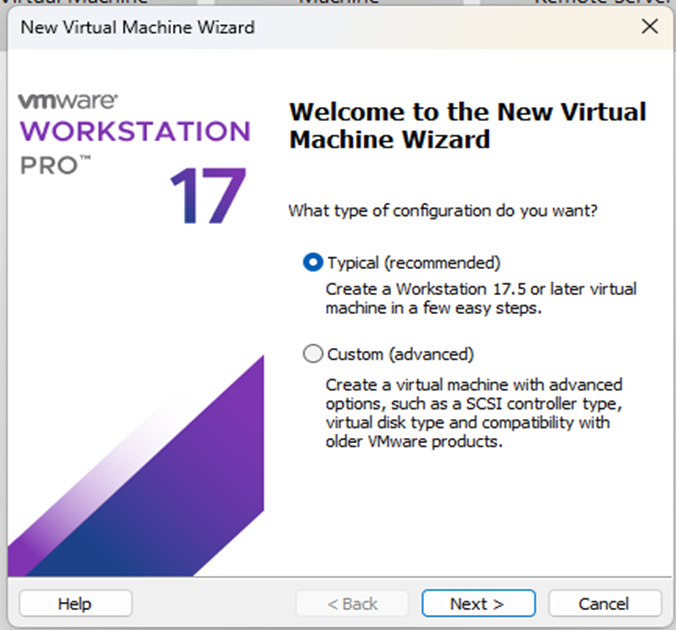Select the Typical (recommended) radio button

[x=313, y=263]
